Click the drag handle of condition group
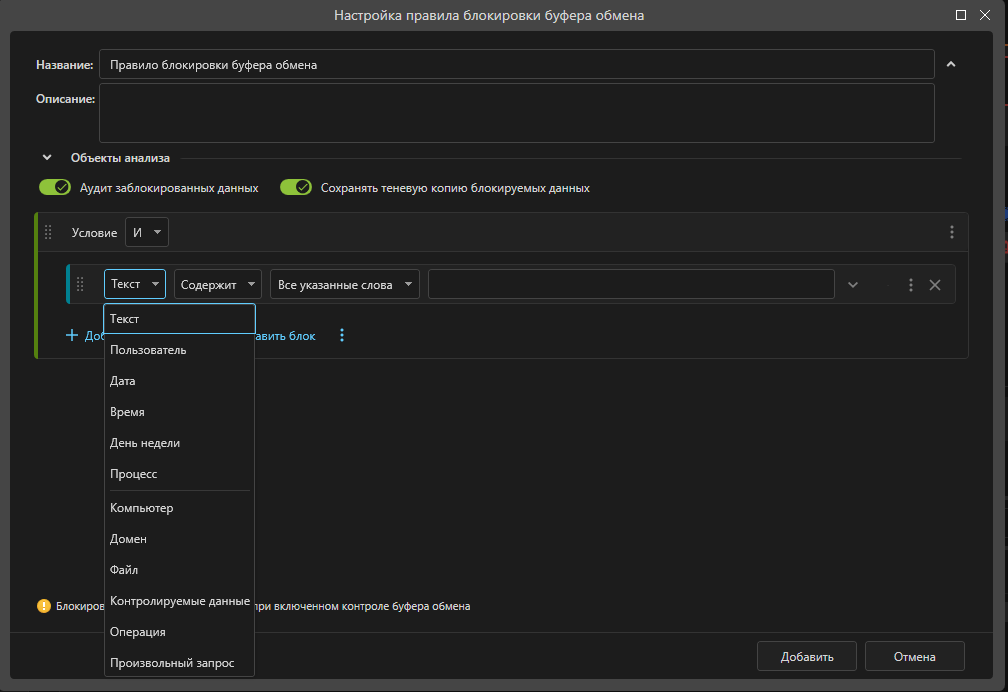 (x=48, y=232)
